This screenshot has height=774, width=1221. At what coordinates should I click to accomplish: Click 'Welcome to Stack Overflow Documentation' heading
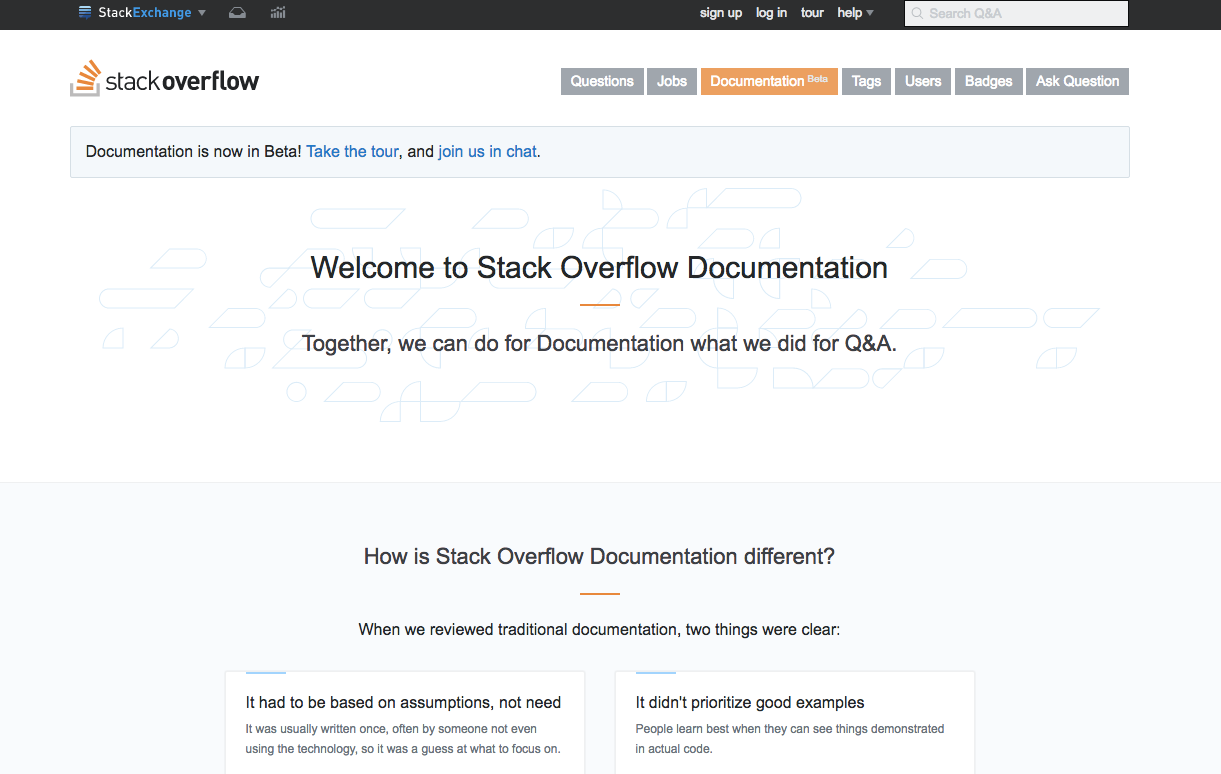(599, 267)
